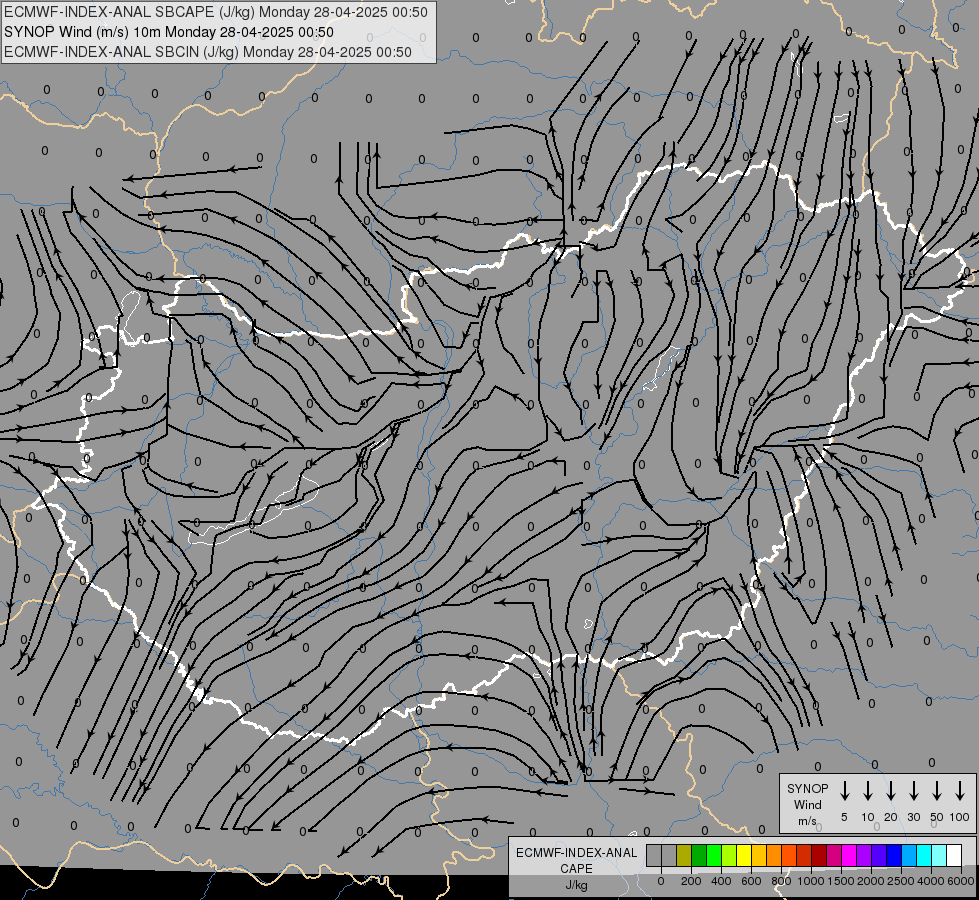Select the dark green CAPE swatch
The image size is (979, 900).
click(699, 855)
